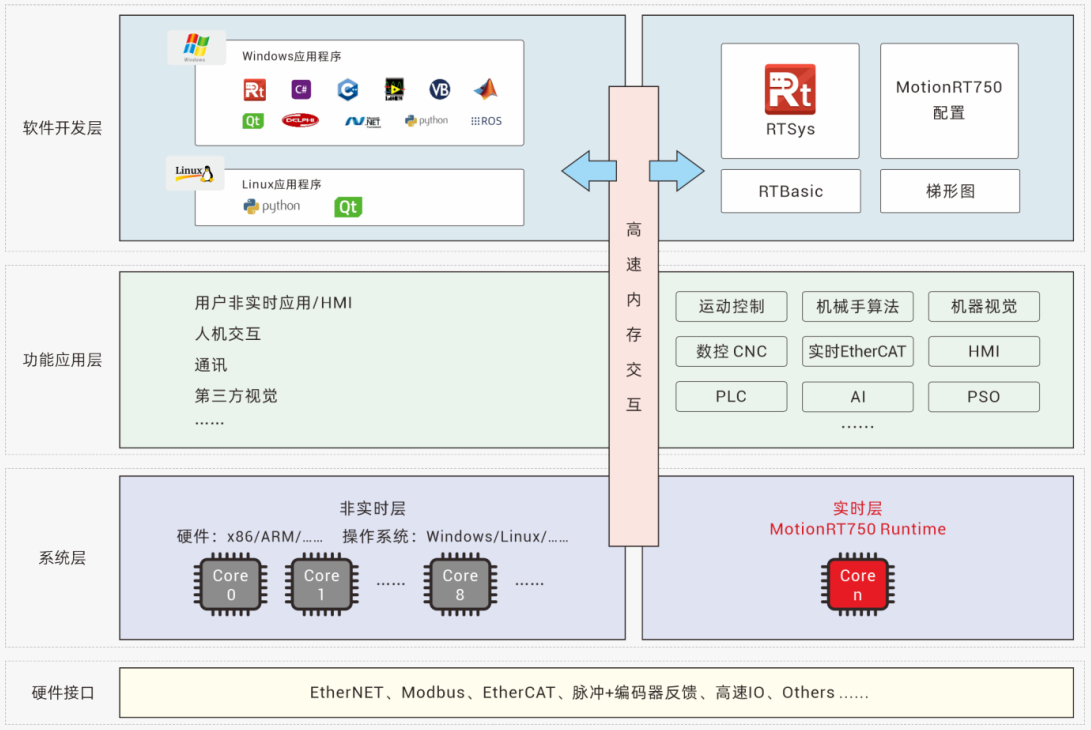Click the Qt icon in Windows应用程序

(253, 121)
